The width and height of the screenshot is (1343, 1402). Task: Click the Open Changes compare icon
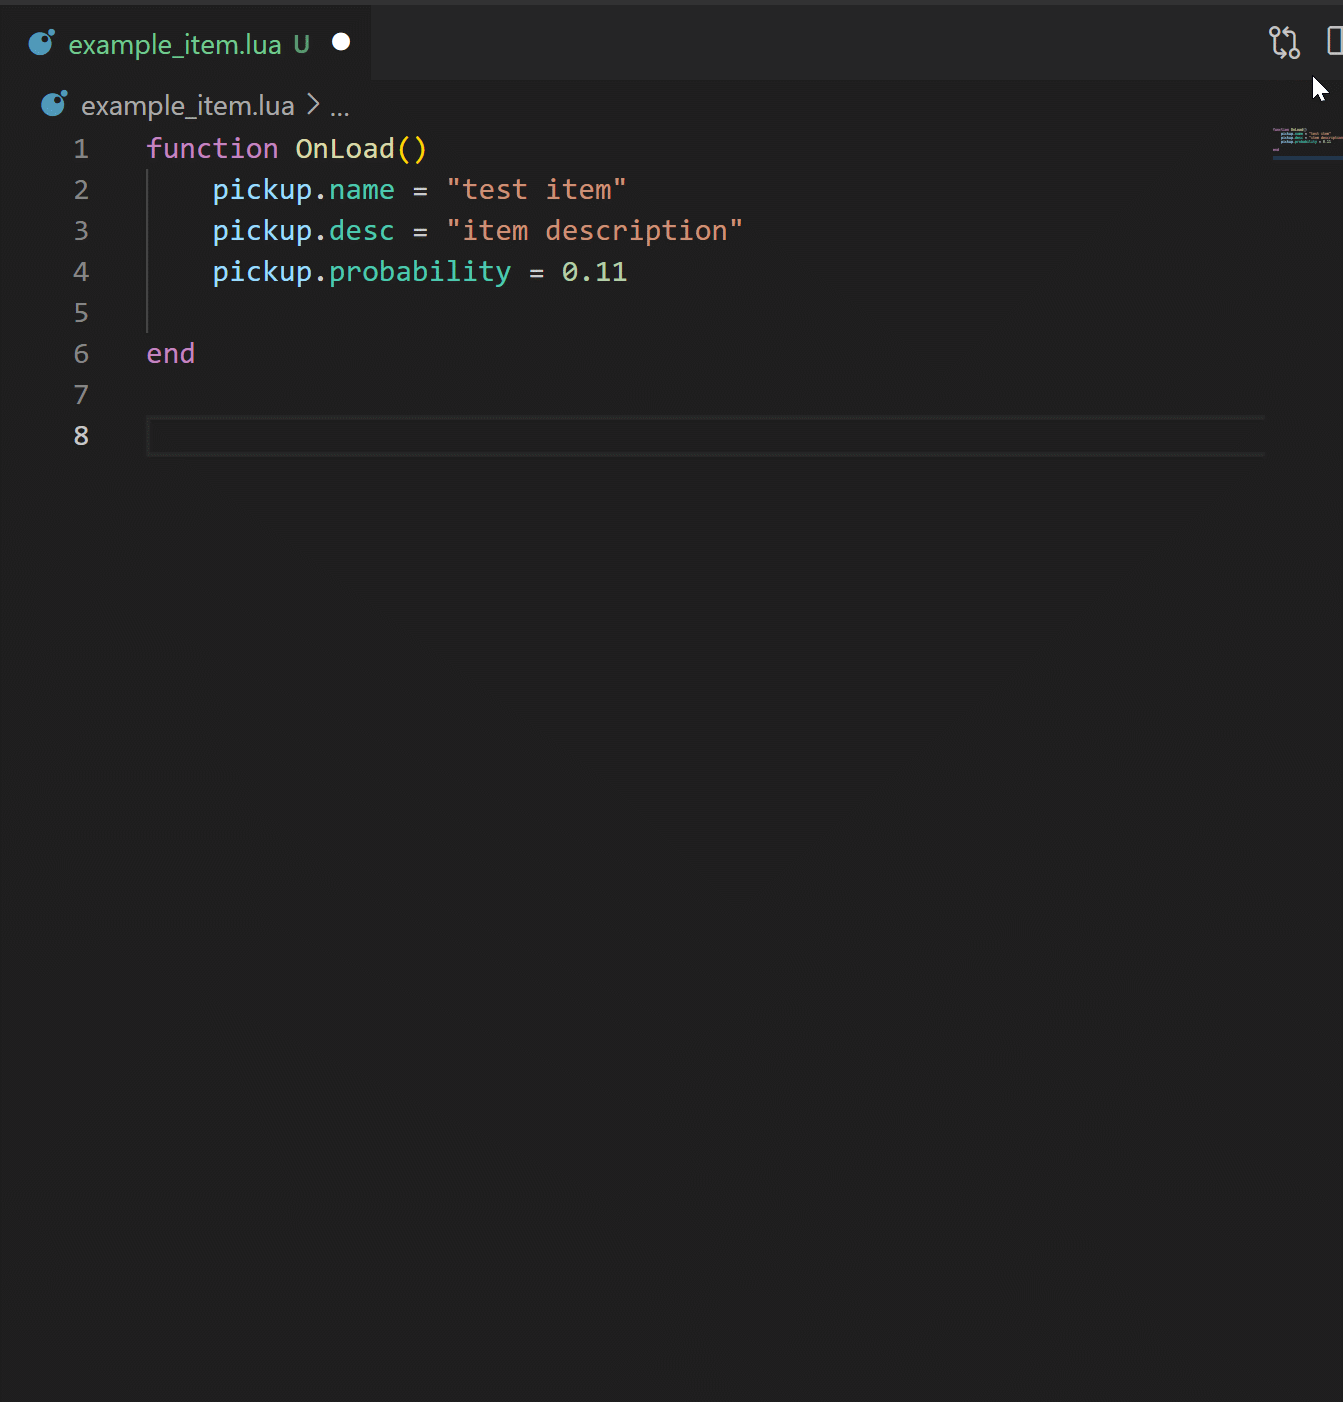click(1284, 43)
